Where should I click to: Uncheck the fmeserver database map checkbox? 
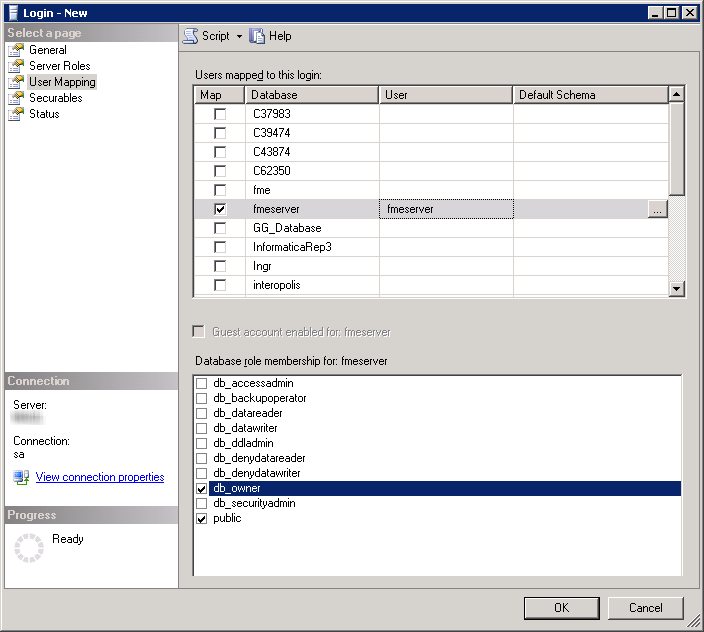220,209
